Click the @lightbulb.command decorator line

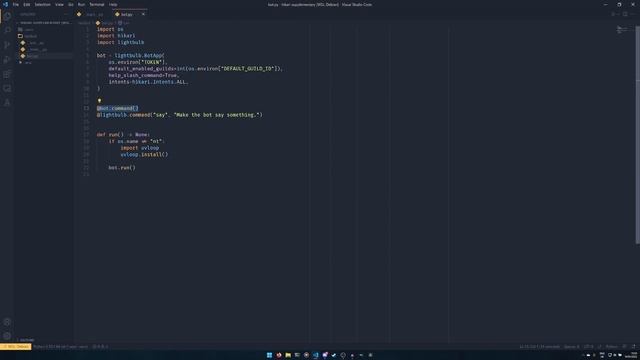180,115
